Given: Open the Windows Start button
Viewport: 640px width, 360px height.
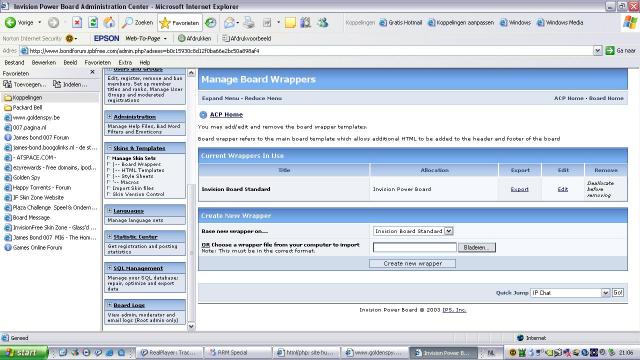Looking at the screenshot, I should coord(24,353).
